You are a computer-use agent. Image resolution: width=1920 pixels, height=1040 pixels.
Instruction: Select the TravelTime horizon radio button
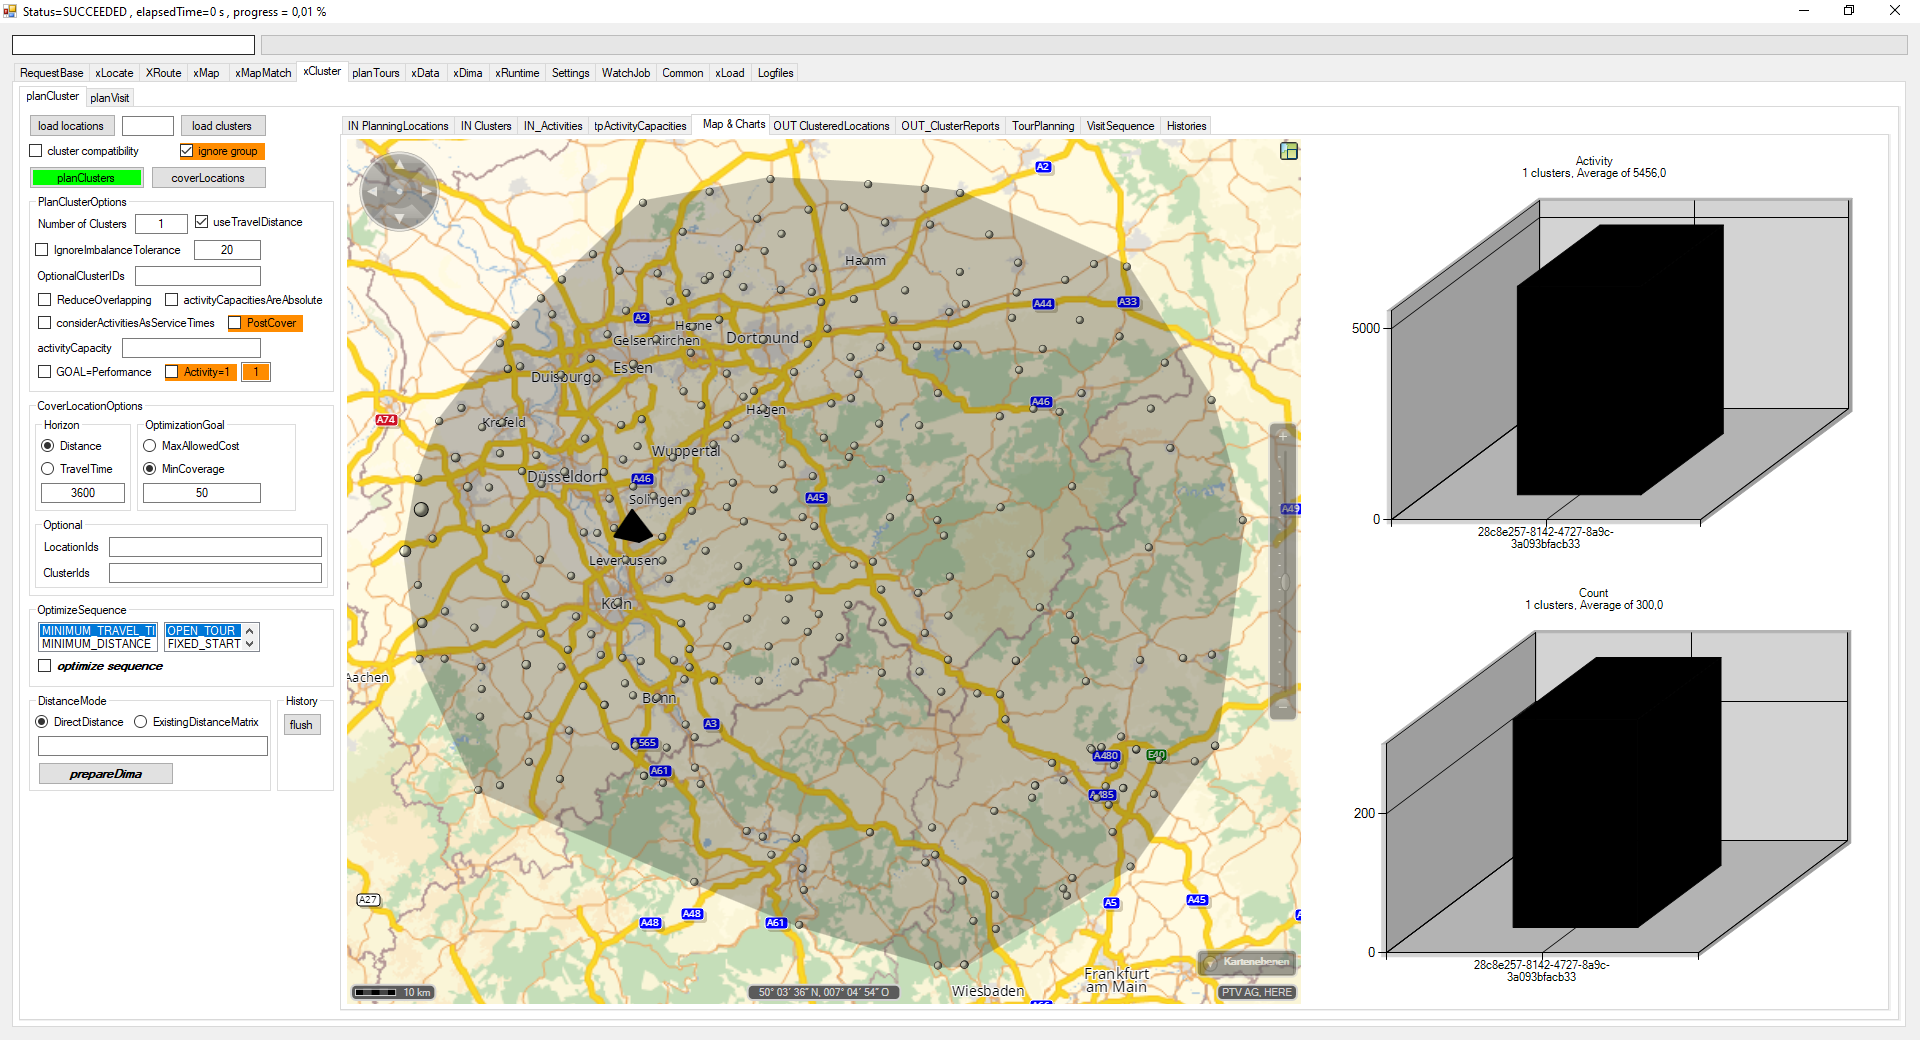click(x=48, y=469)
